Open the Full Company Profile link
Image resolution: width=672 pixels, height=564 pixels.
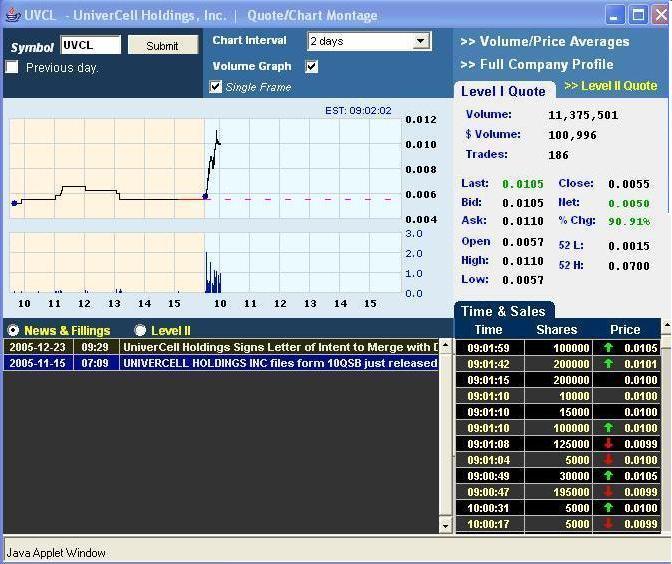(x=537, y=64)
